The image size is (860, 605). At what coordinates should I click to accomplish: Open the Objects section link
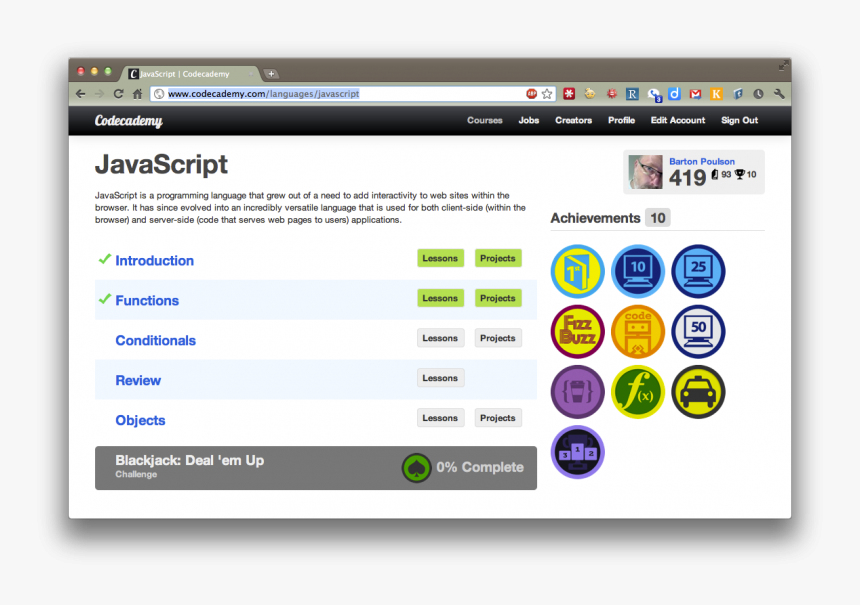140,421
